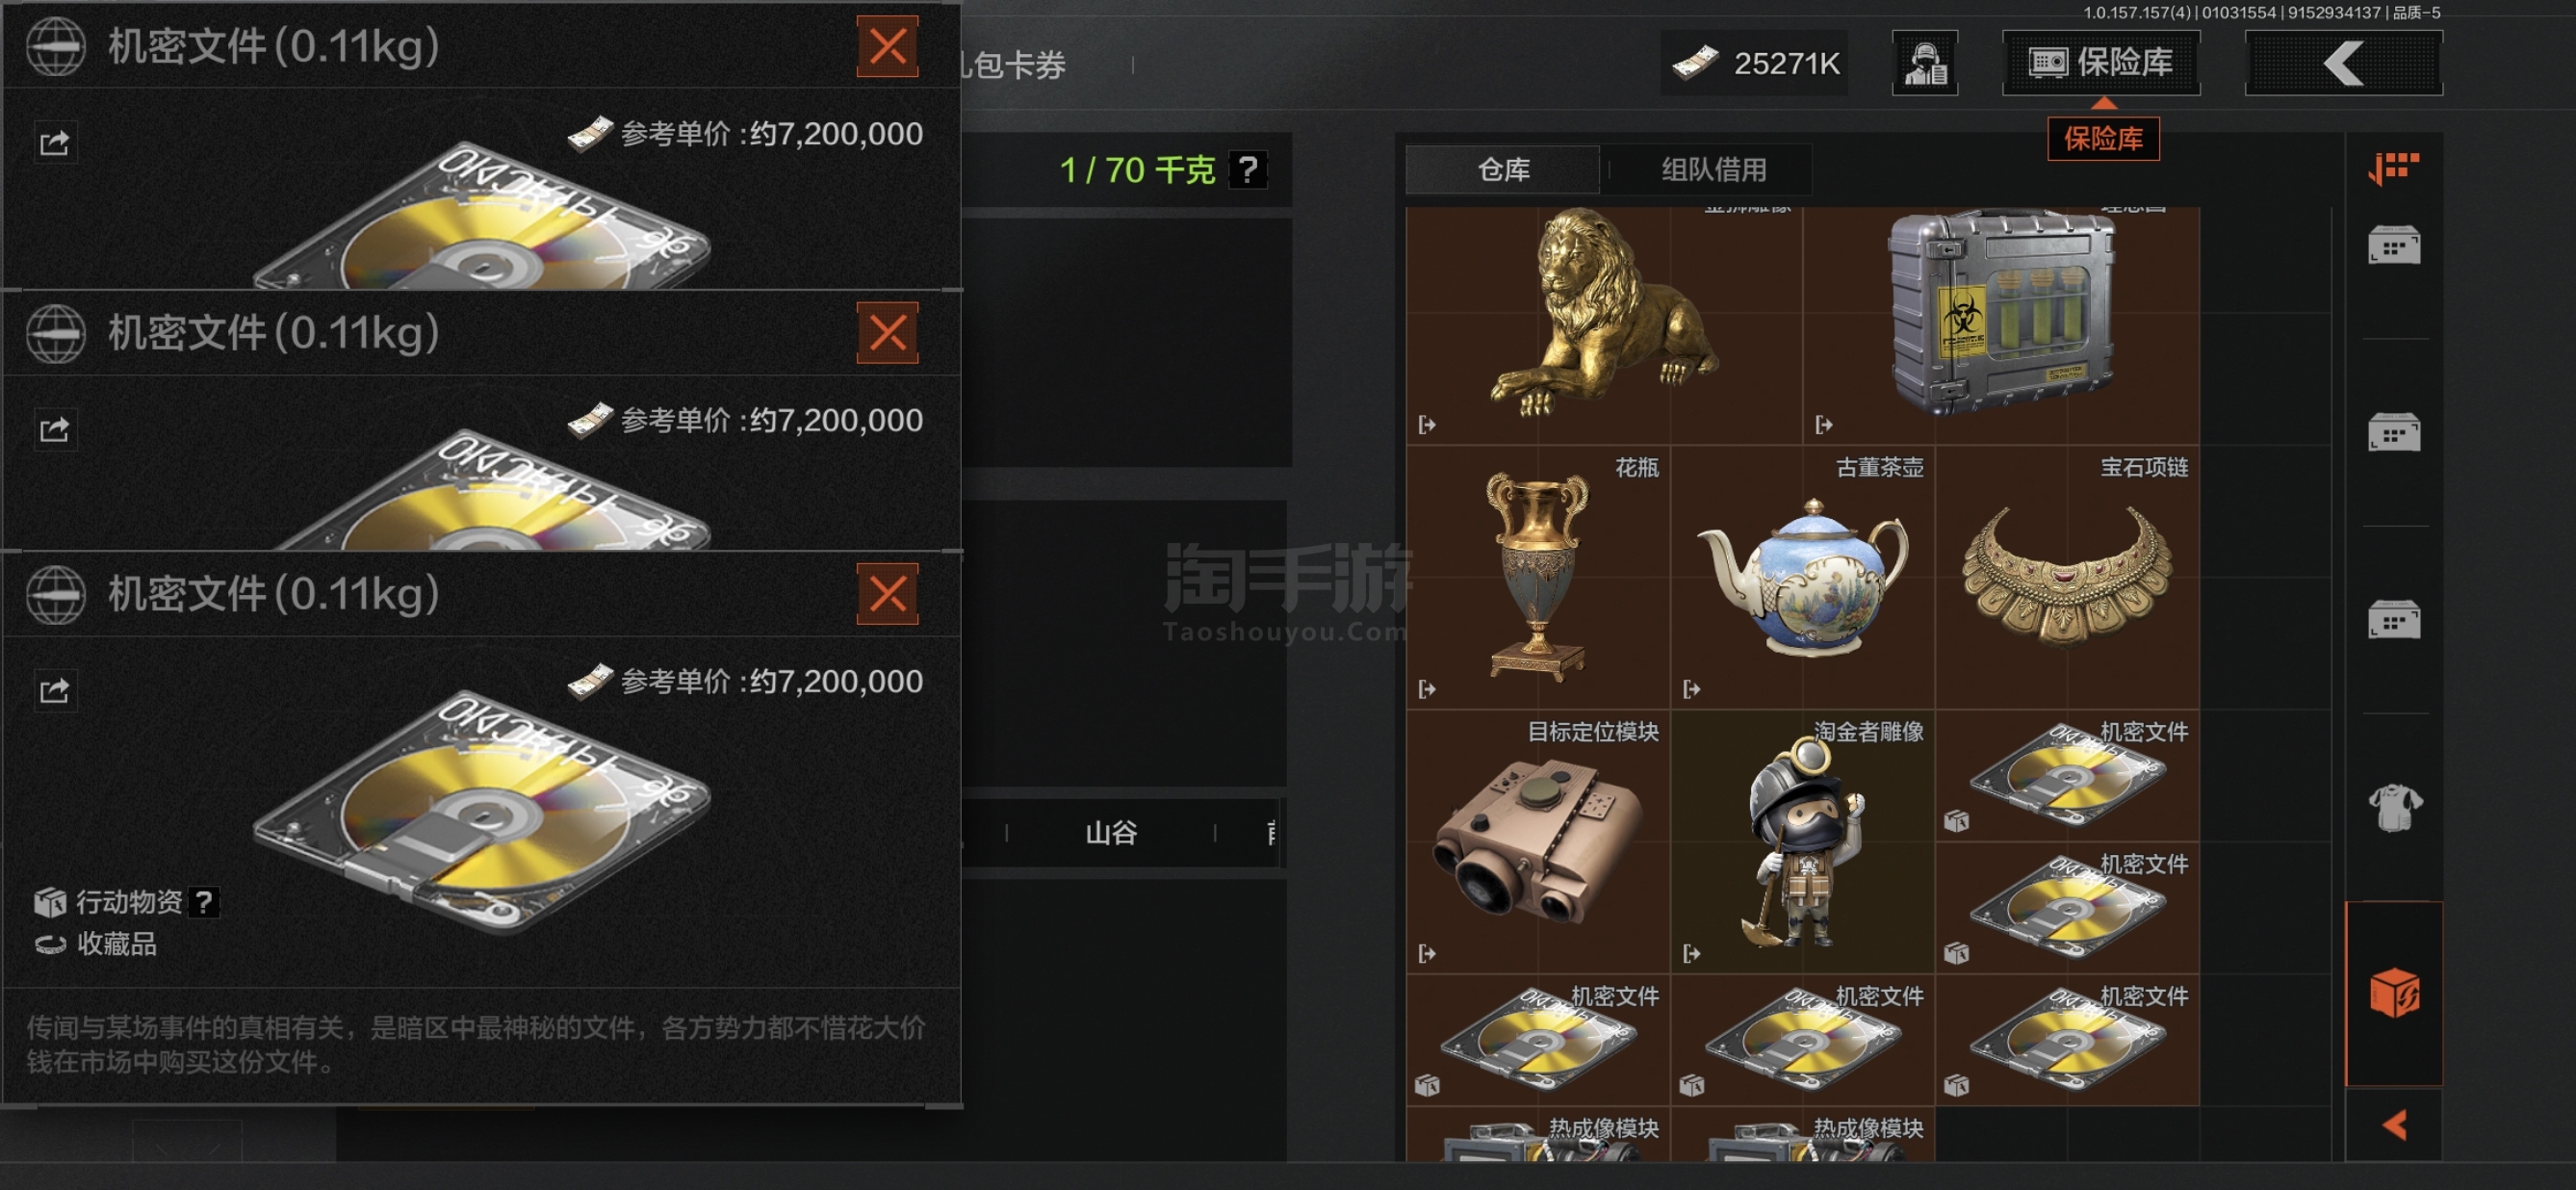Open the 保险库 button in top bar

point(2100,63)
